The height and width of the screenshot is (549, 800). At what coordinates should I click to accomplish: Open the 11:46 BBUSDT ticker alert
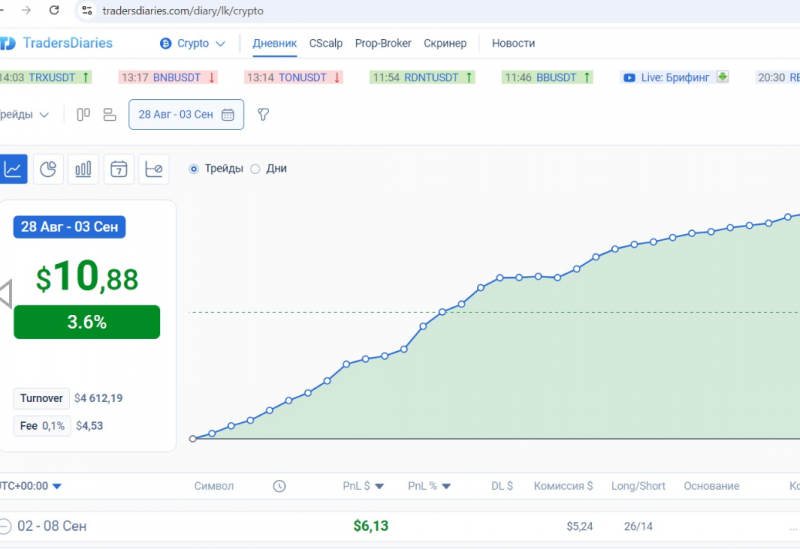547,78
